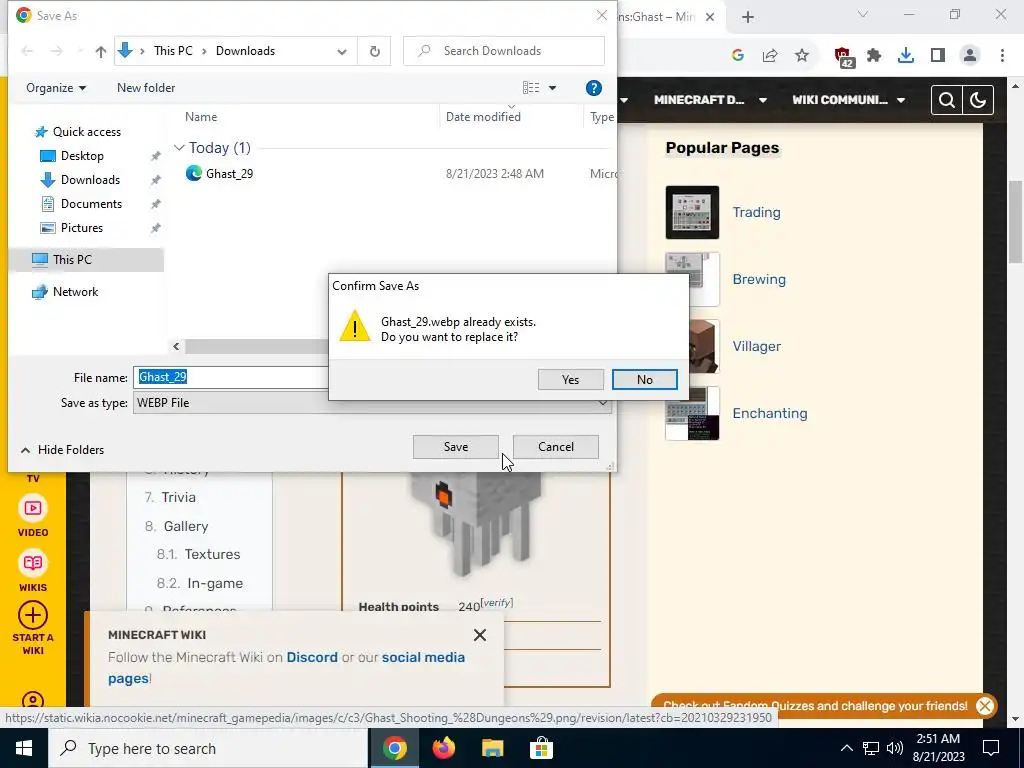Close the Ghast wiki browser tab
Screen dimensions: 1024x768
(711, 17)
